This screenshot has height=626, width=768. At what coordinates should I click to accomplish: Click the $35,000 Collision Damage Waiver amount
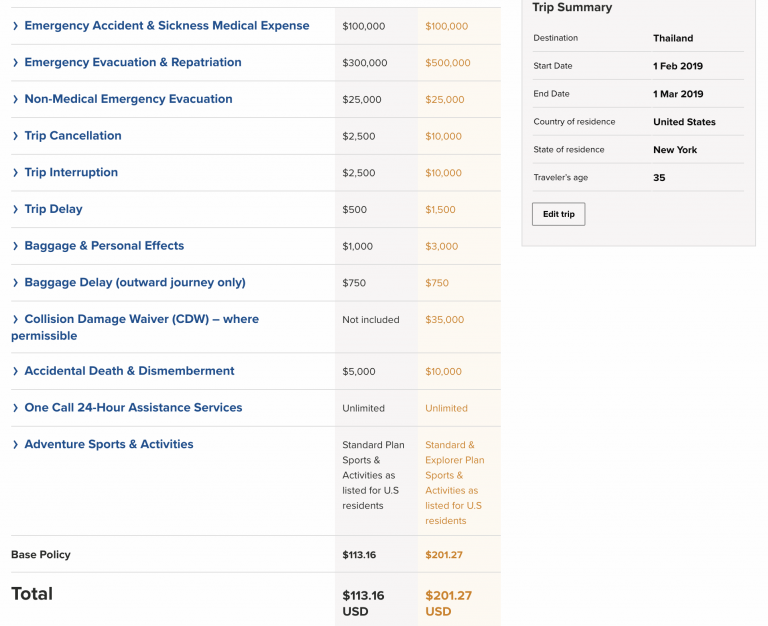(x=444, y=320)
